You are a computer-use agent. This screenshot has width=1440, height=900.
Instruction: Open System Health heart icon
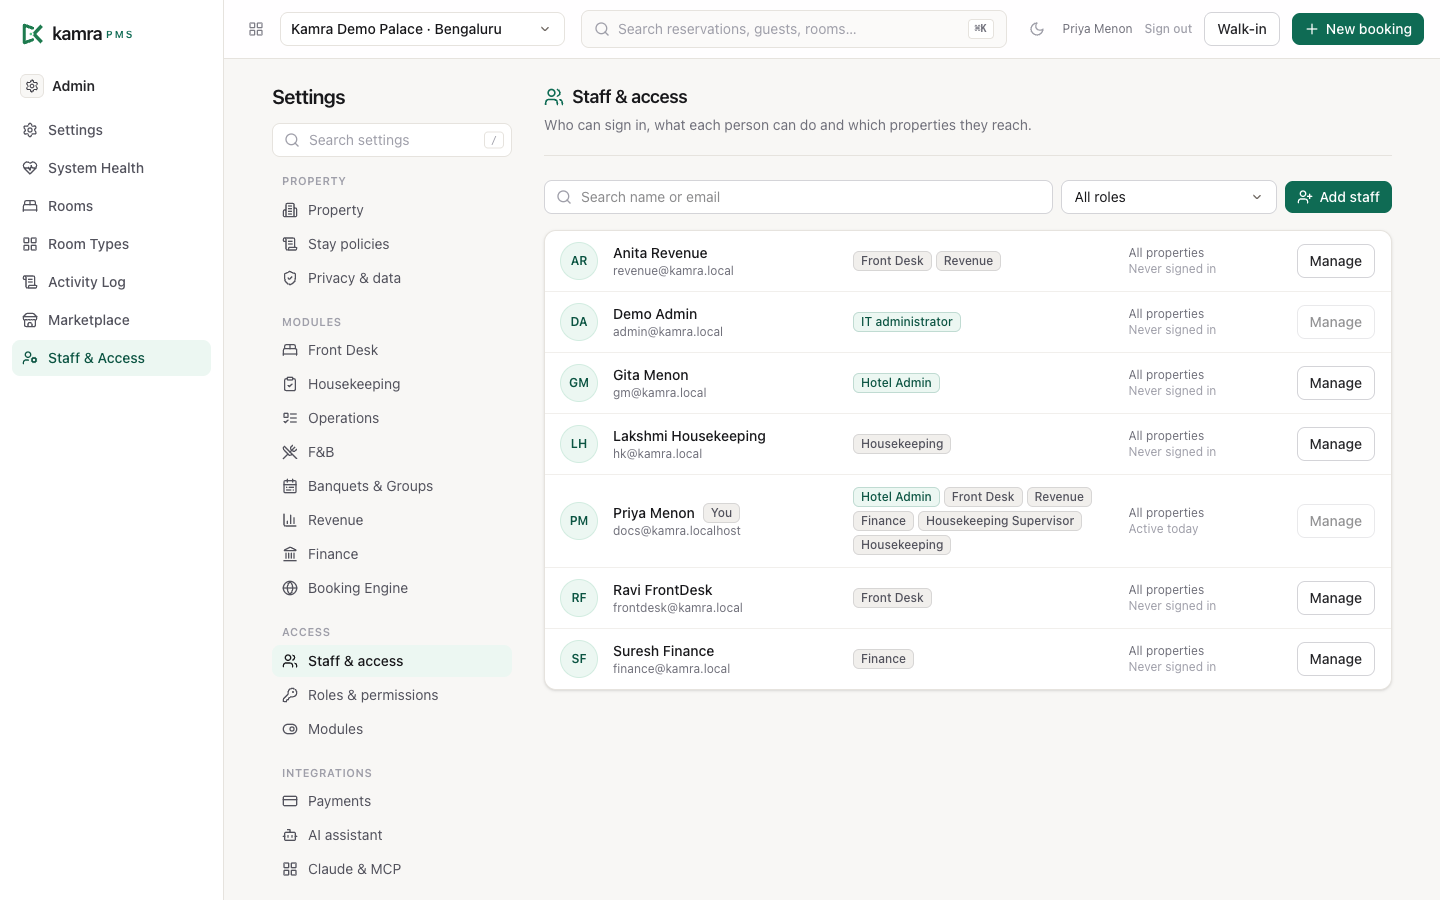click(30, 168)
